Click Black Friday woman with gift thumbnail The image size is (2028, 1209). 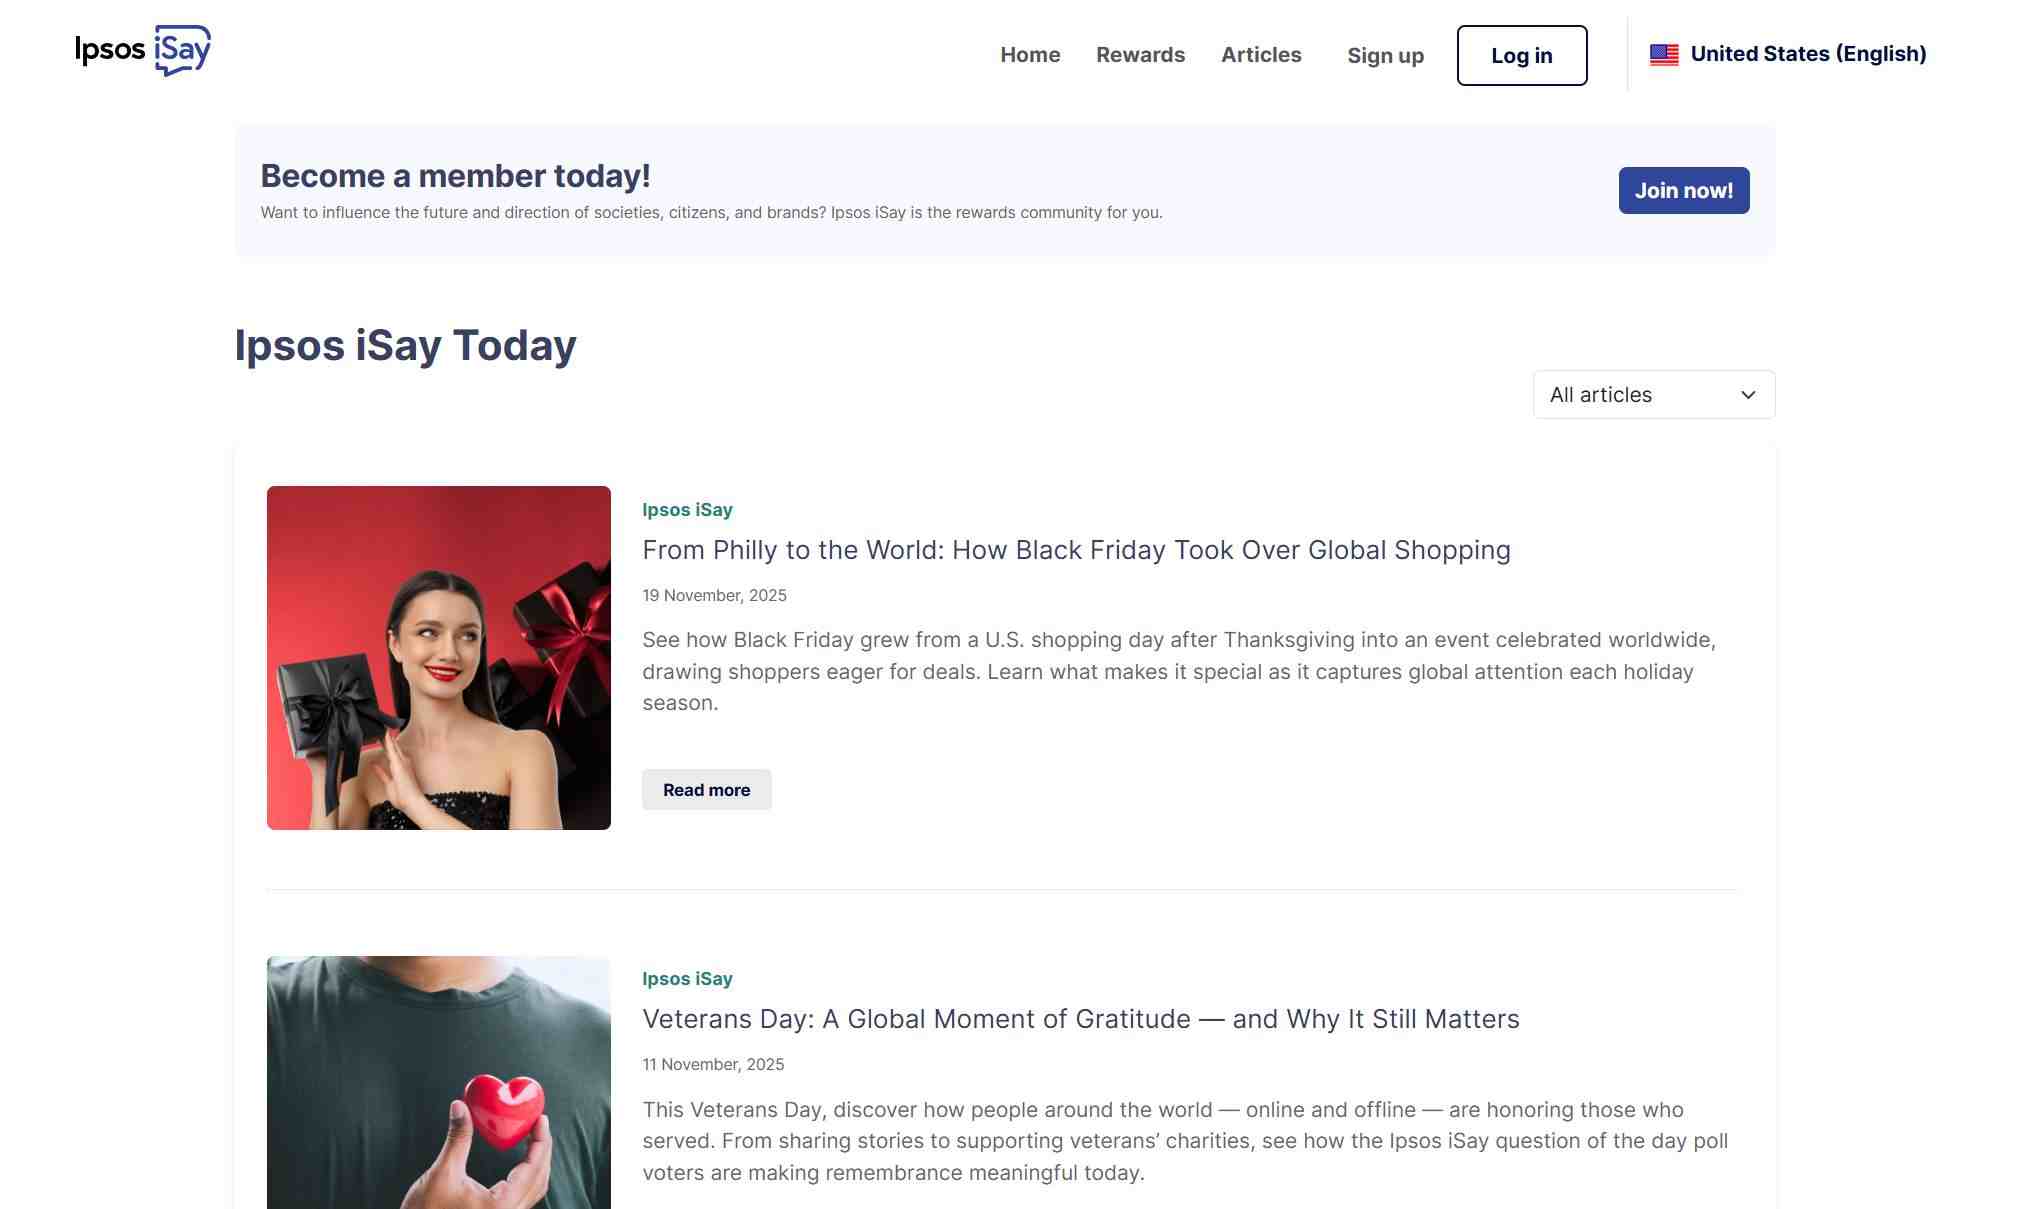pyautogui.click(x=438, y=658)
